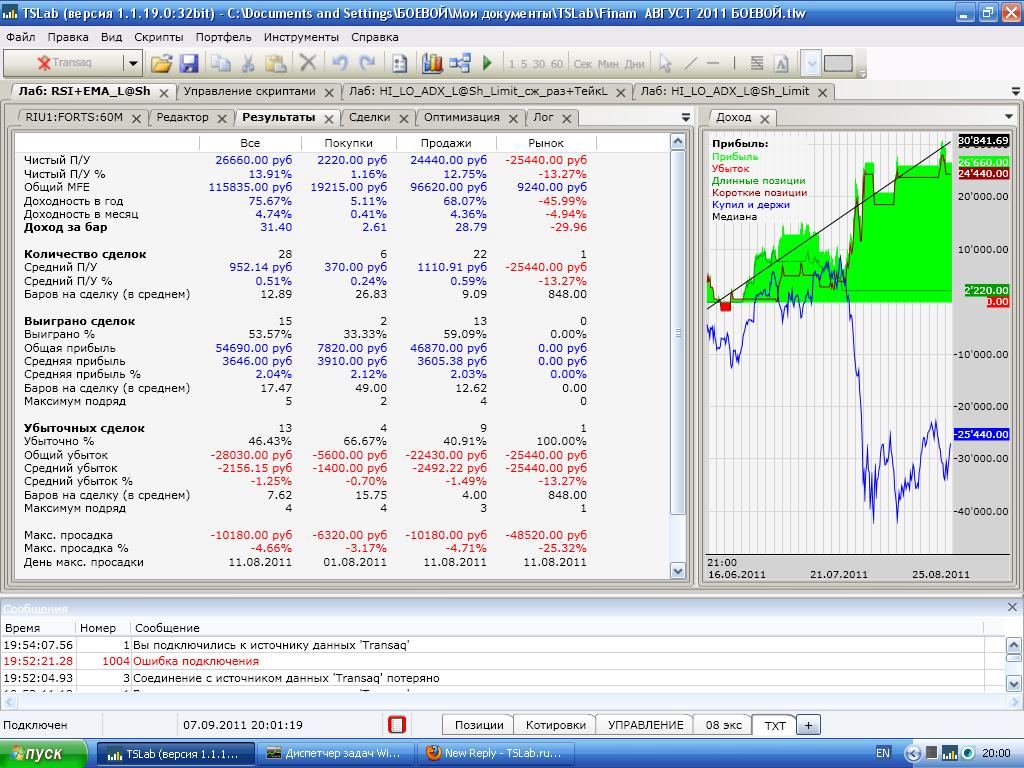This screenshot has height=768, width=1024.
Task: Click the block diagram icon in toolbar
Action: 460,63
